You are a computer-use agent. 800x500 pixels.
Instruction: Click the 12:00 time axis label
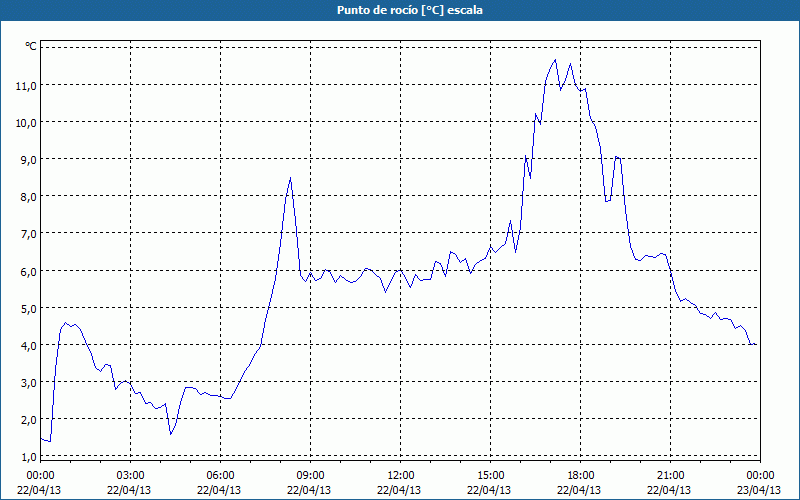tap(401, 476)
